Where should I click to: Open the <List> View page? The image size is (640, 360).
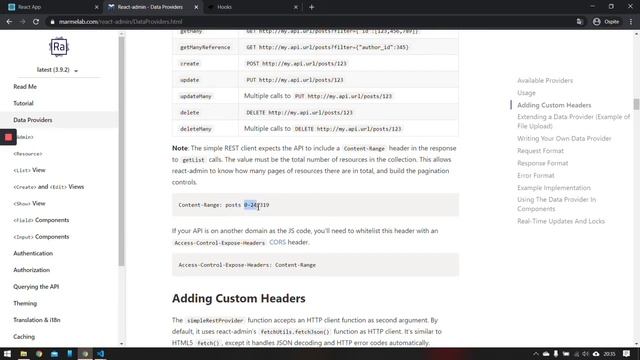(x=29, y=170)
